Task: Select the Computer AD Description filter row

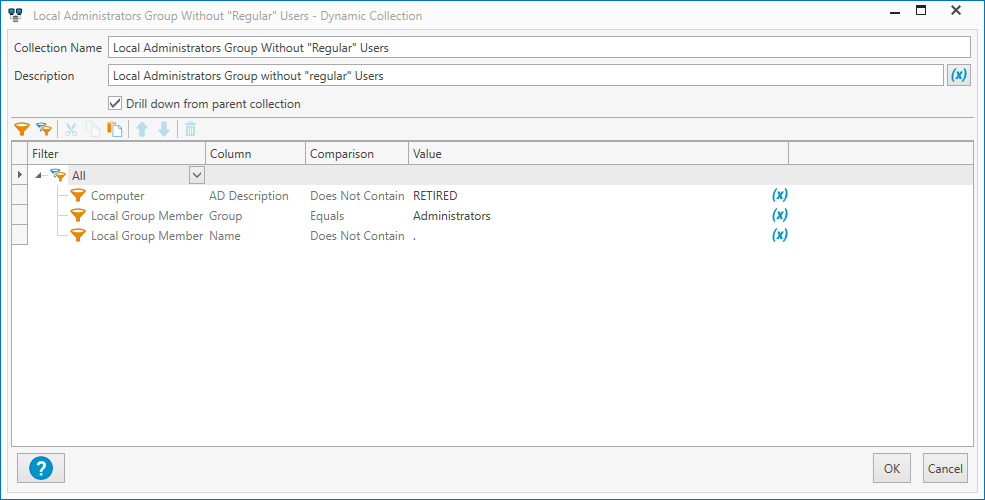Action: coord(118,196)
